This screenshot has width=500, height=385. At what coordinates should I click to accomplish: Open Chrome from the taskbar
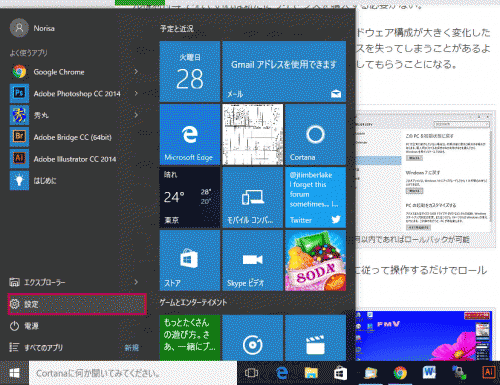coord(400,373)
